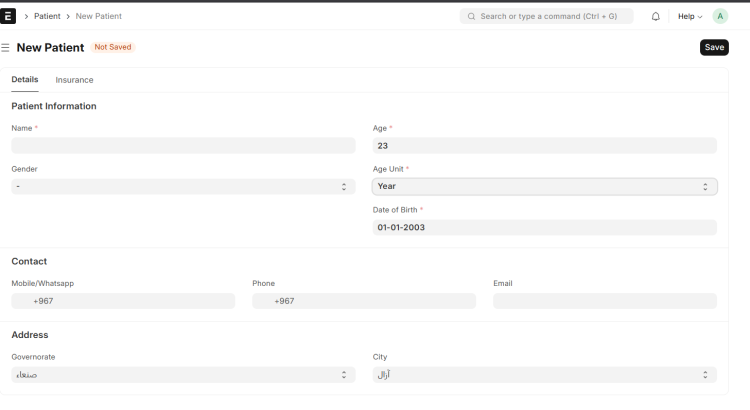The image size is (750, 410).
Task: Expand the Governorate select list
Action: [x=183, y=375]
